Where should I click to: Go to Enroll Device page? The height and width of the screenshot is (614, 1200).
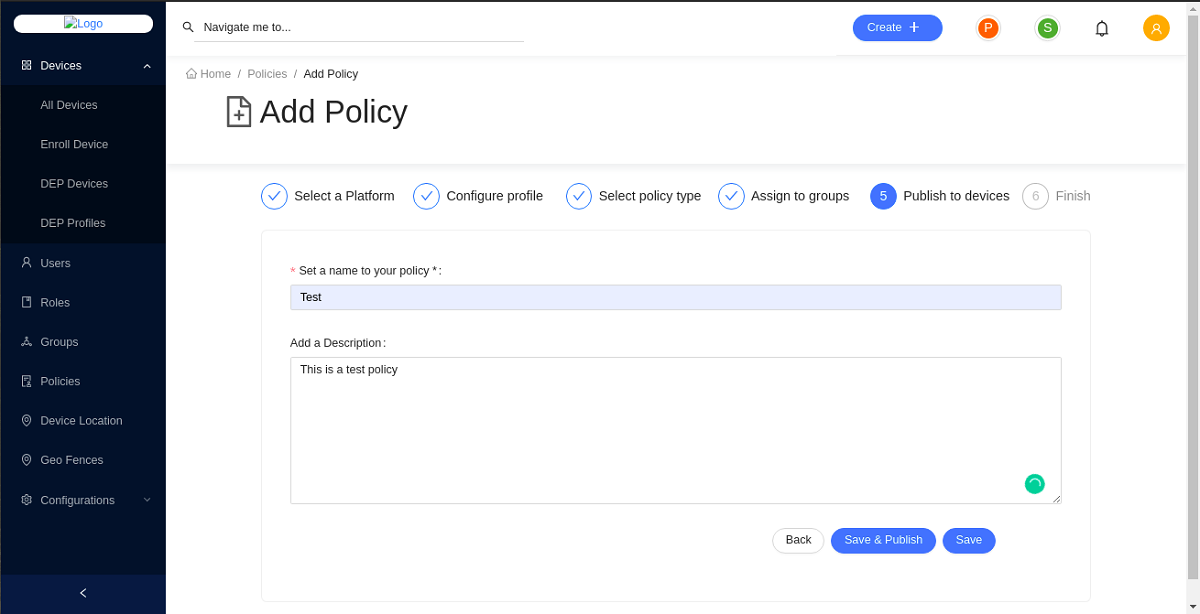pyautogui.click(x=74, y=144)
